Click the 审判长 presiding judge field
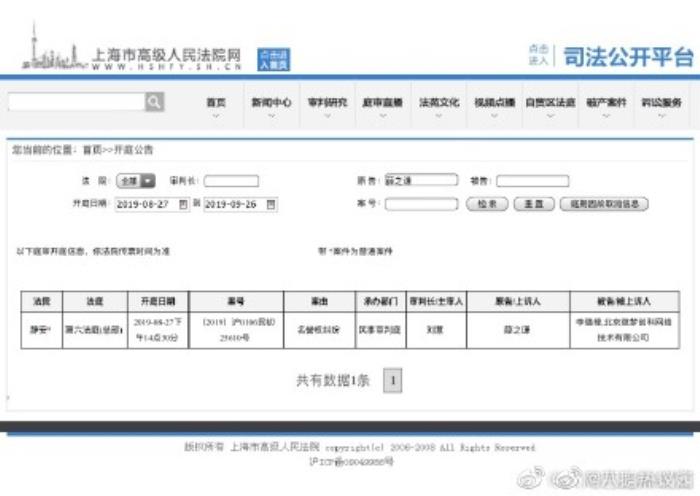The width and height of the screenshot is (700, 496). [231, 182]
